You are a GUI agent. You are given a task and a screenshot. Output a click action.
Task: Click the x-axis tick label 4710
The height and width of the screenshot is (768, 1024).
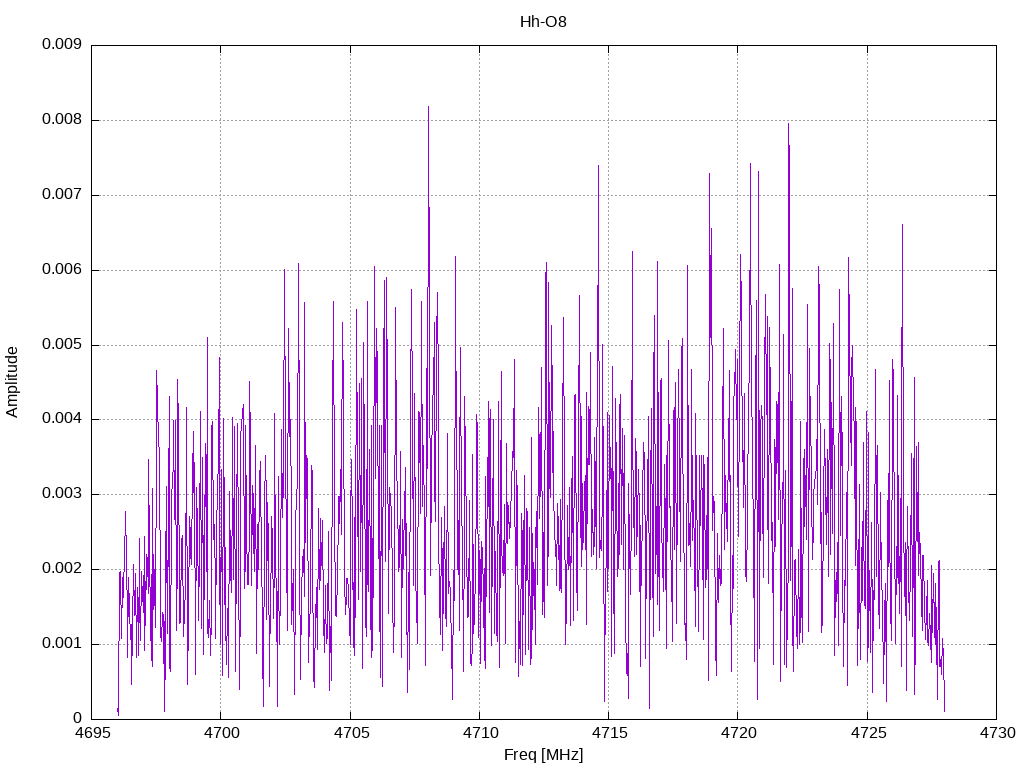[x=480, y=733]
